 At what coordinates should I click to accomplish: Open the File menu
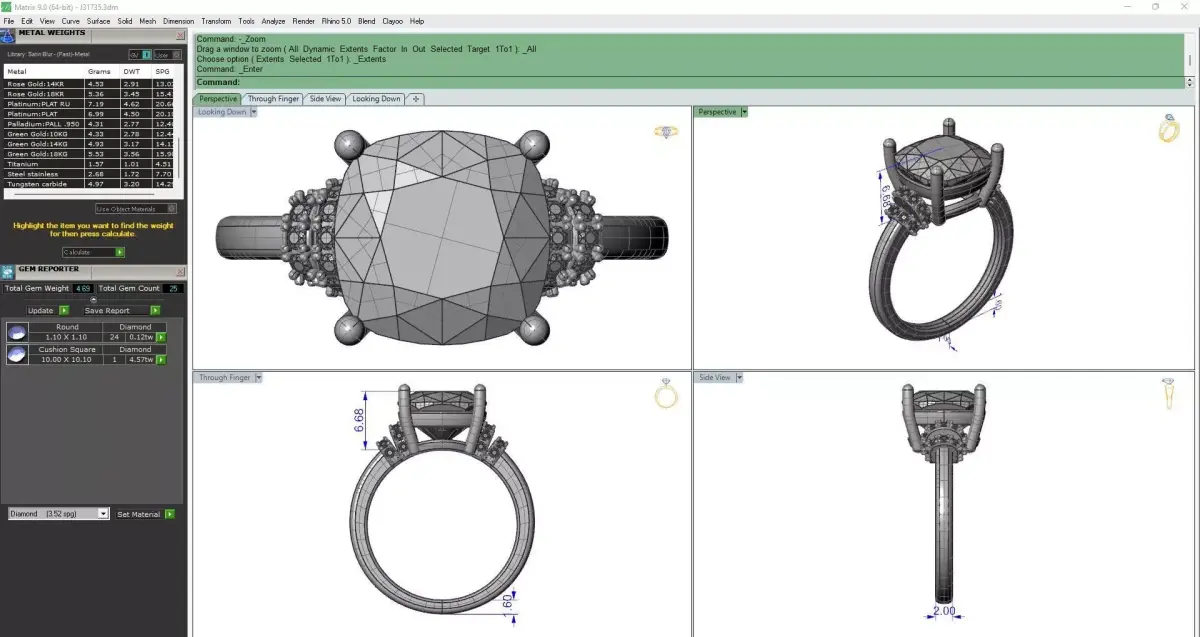(9, 21)
